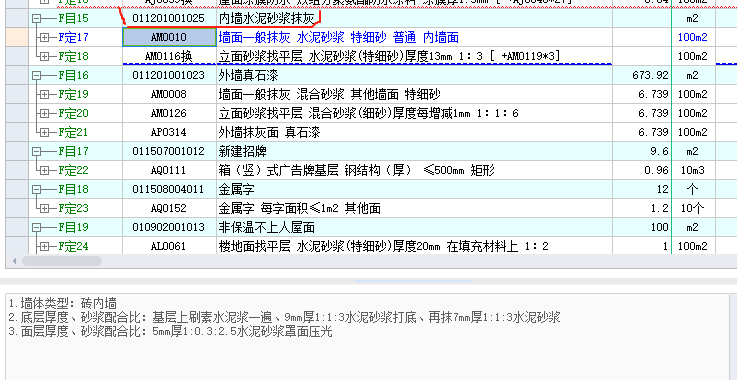Collapse the F目19 tree node
The image size is (737, 380).
(x=36, y=228)
